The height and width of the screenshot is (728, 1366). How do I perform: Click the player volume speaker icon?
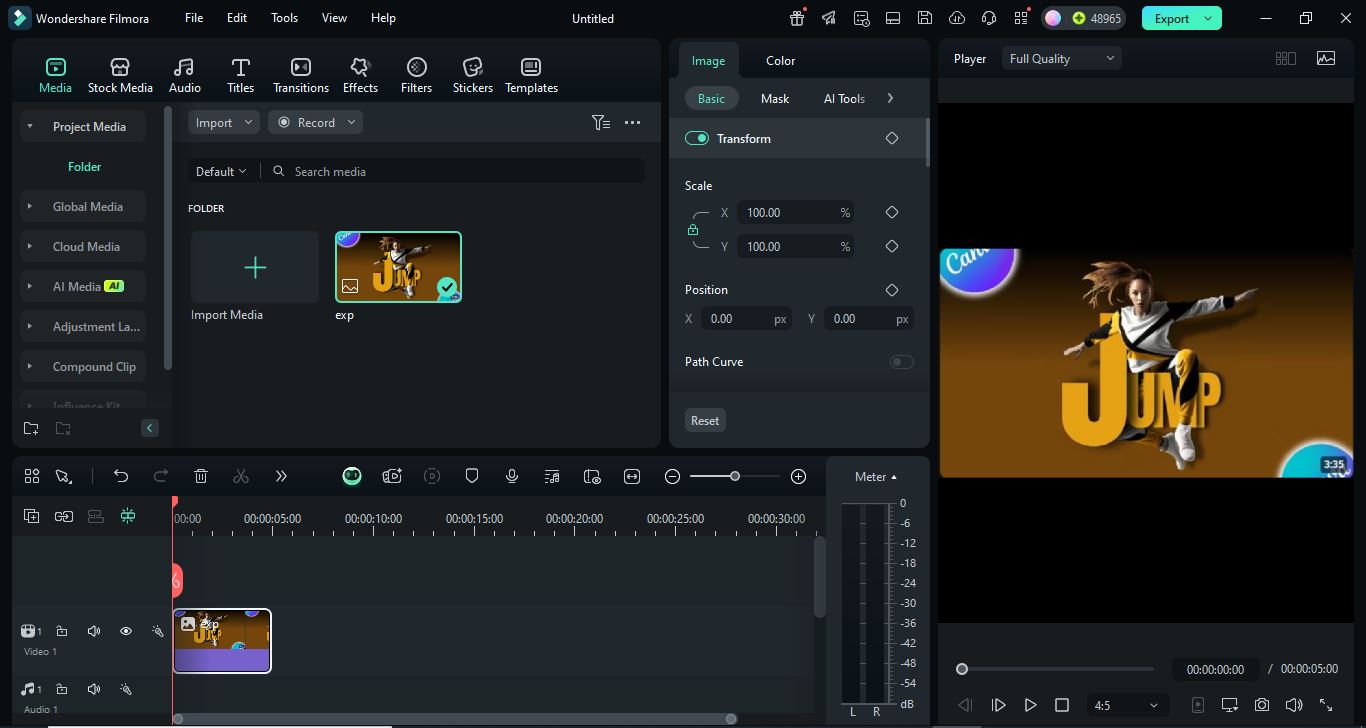(x=1294, y=705)
